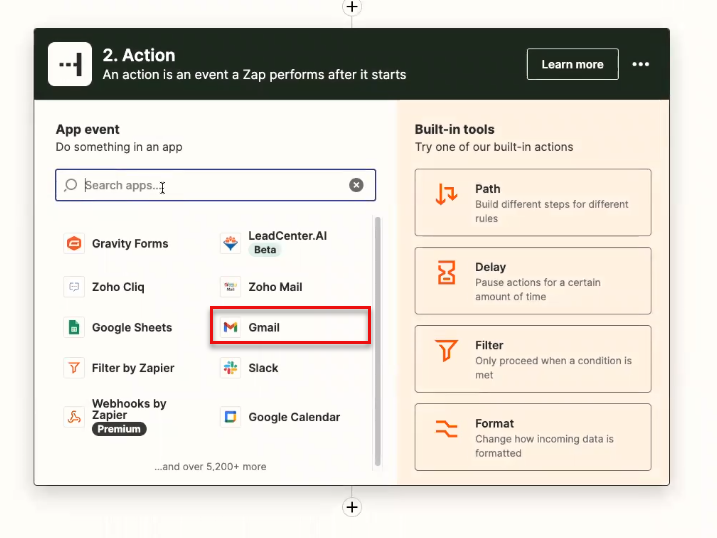Add a Path built-in tool

pos(532,203)
